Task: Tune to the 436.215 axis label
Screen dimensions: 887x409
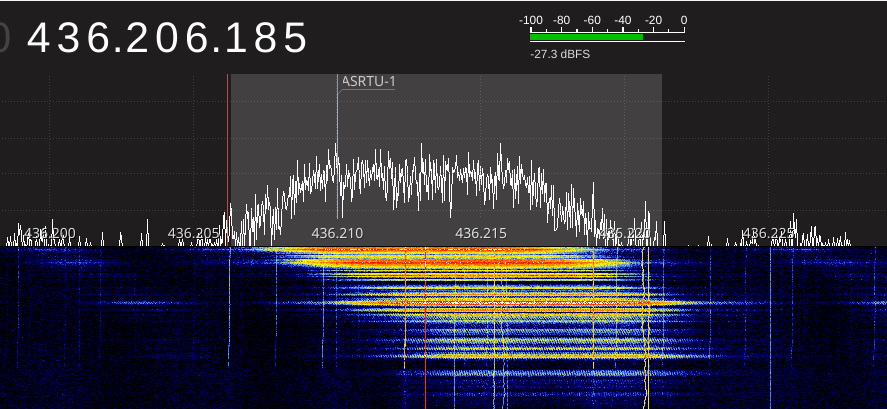Action: tap(481, 233)
